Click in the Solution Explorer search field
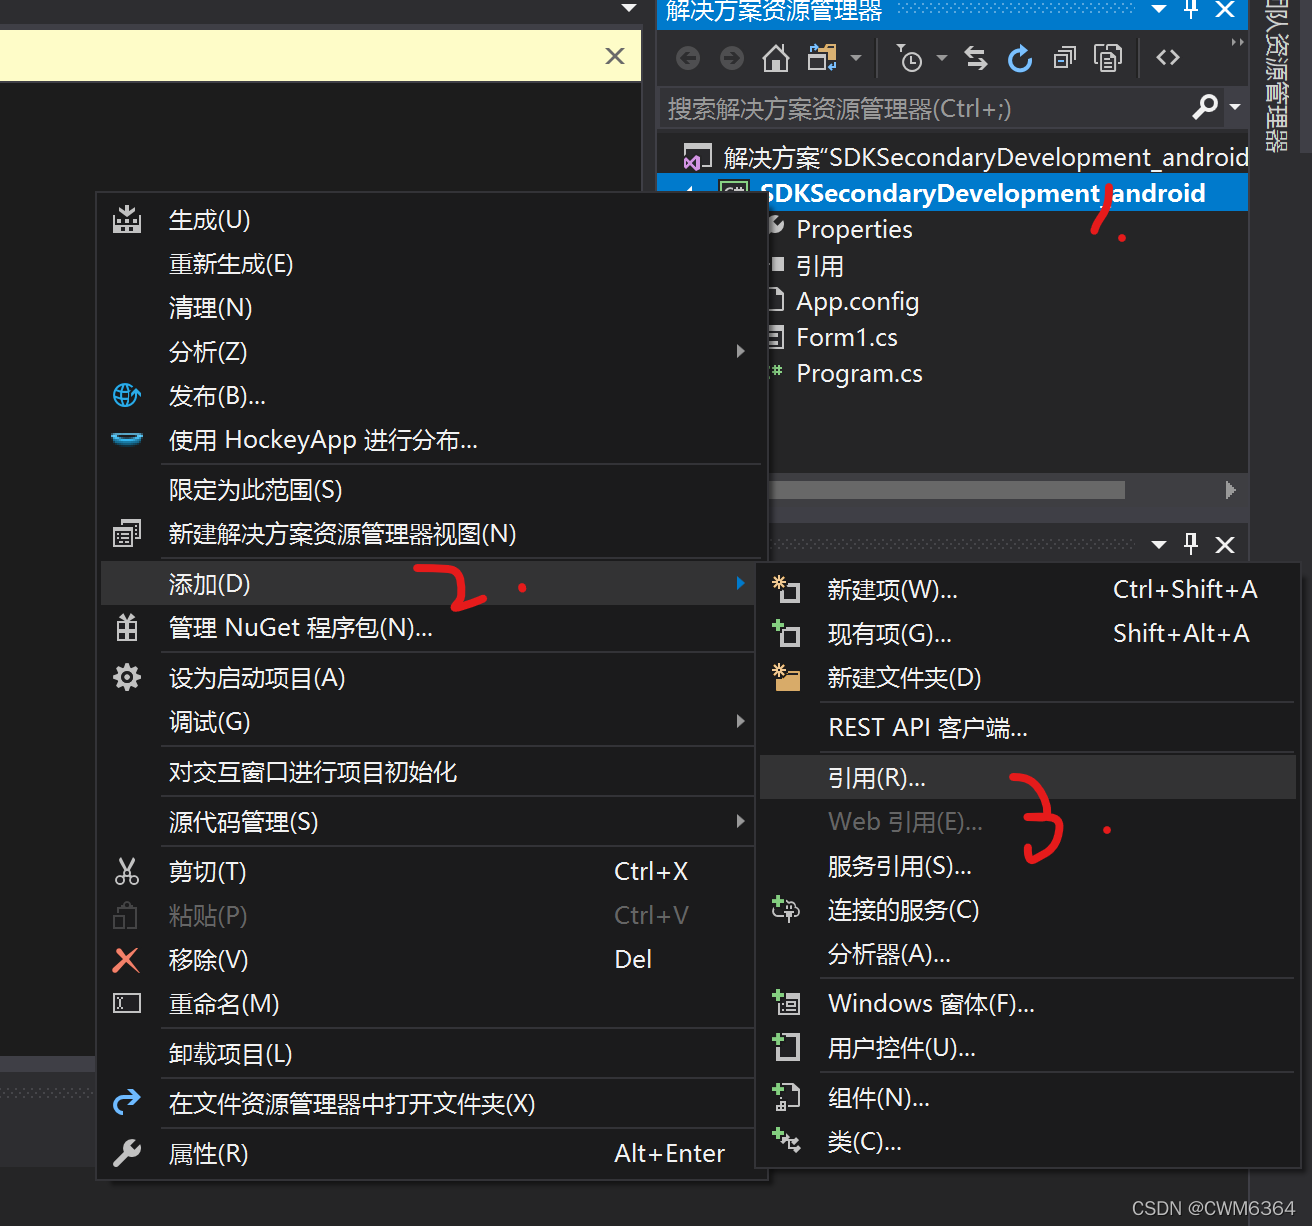Image resolution: width=1312 pixels, height=1226 pixels. tap(923, 108)
